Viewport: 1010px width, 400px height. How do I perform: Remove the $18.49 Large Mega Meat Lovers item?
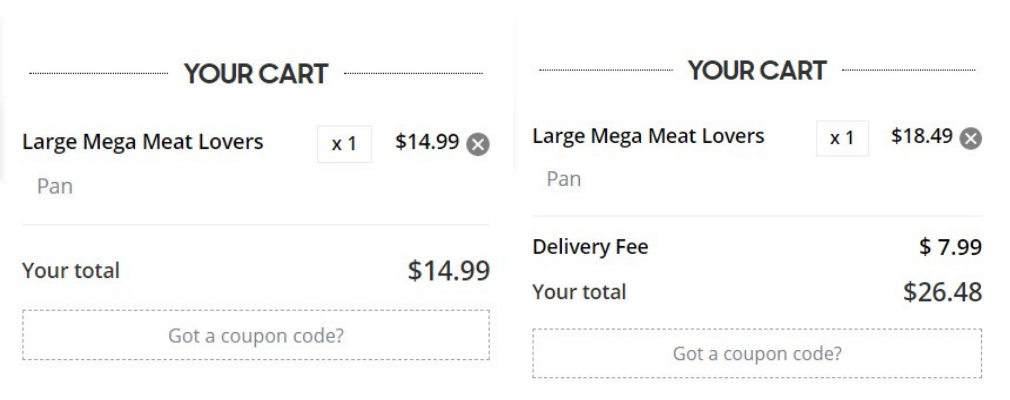tap(971, 137)
